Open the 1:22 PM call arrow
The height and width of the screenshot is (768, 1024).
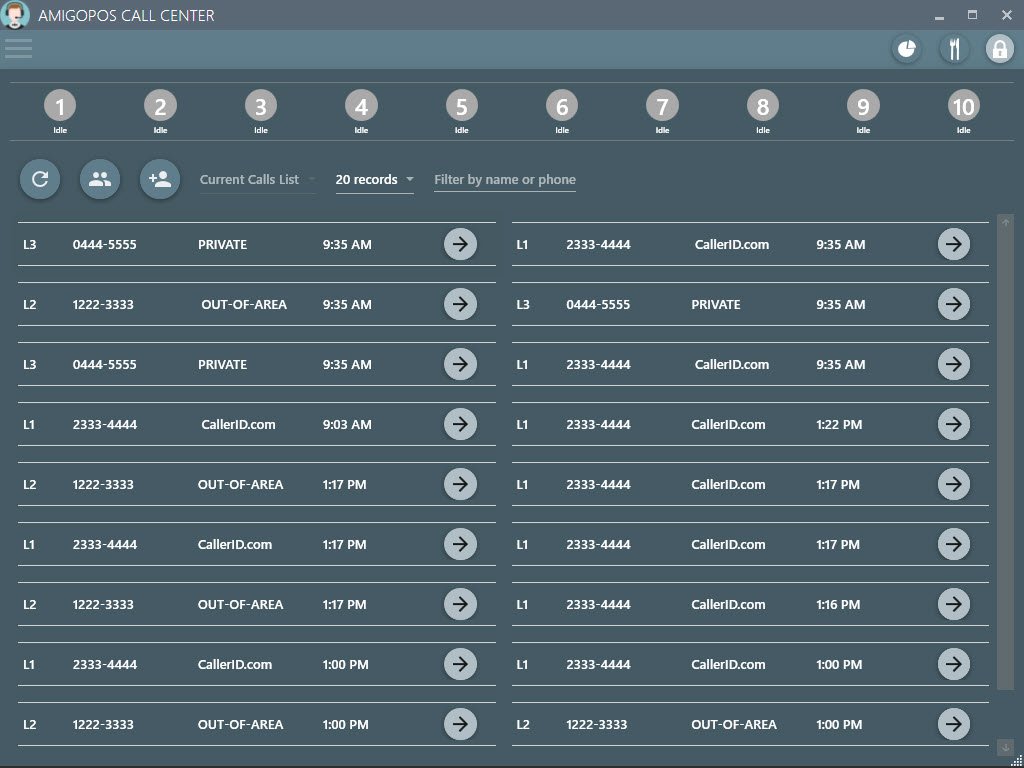click(954, 424)
